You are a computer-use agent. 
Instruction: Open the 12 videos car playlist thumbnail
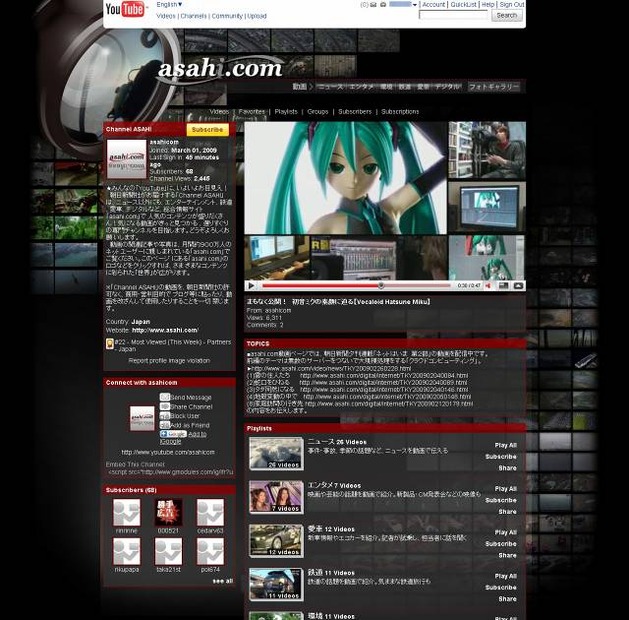(x=276, y=541)
